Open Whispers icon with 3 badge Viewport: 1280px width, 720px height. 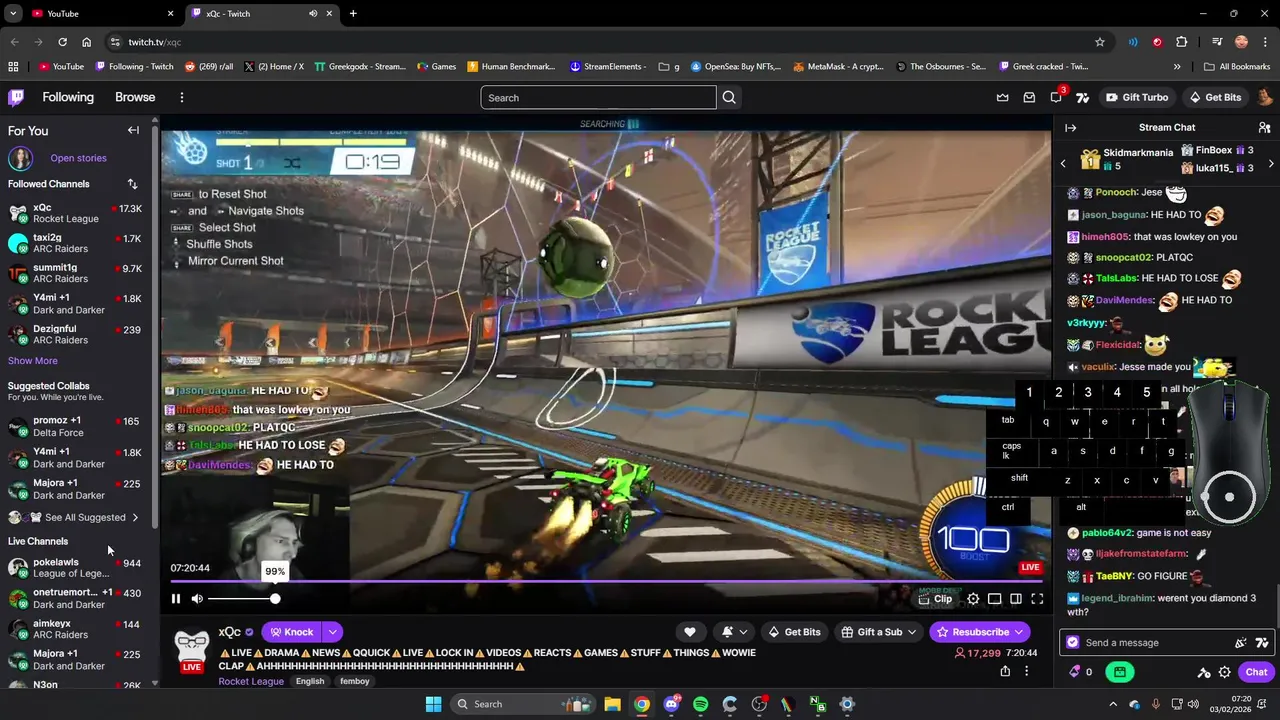tap(1056, 97)
